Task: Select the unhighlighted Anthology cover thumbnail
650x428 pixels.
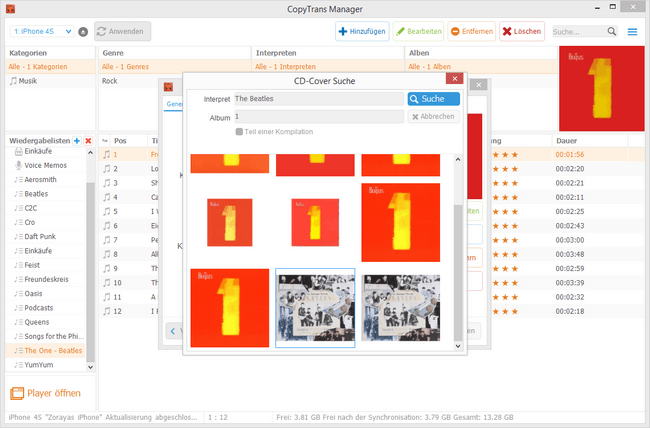Action: (400, 308)
